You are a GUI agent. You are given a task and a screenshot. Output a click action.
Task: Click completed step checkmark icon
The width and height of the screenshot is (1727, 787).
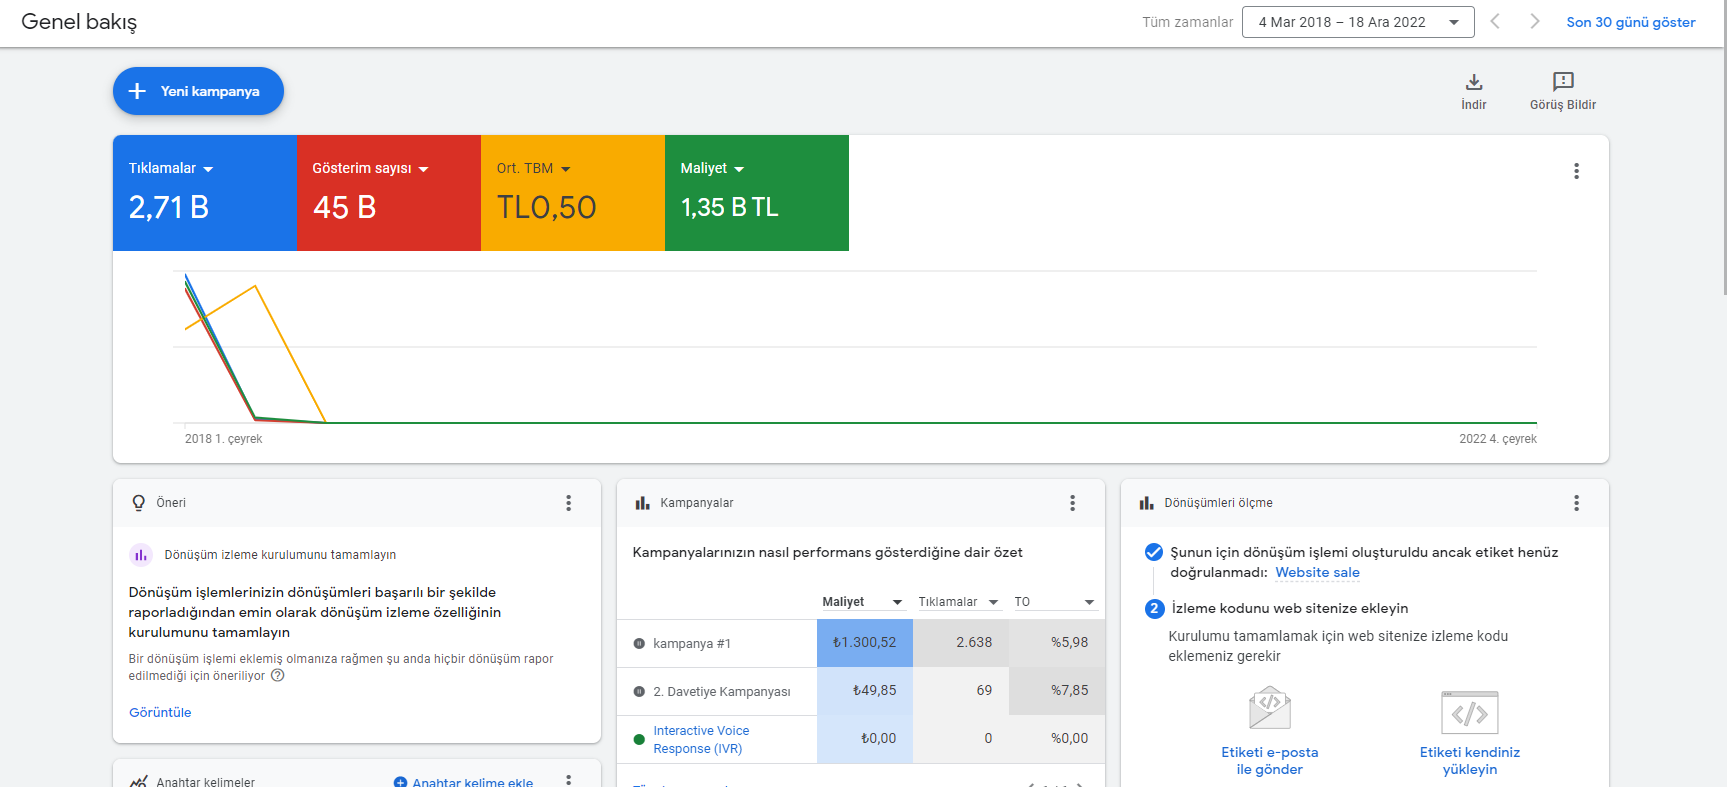pyautogui.click(x=1153, y=552)
